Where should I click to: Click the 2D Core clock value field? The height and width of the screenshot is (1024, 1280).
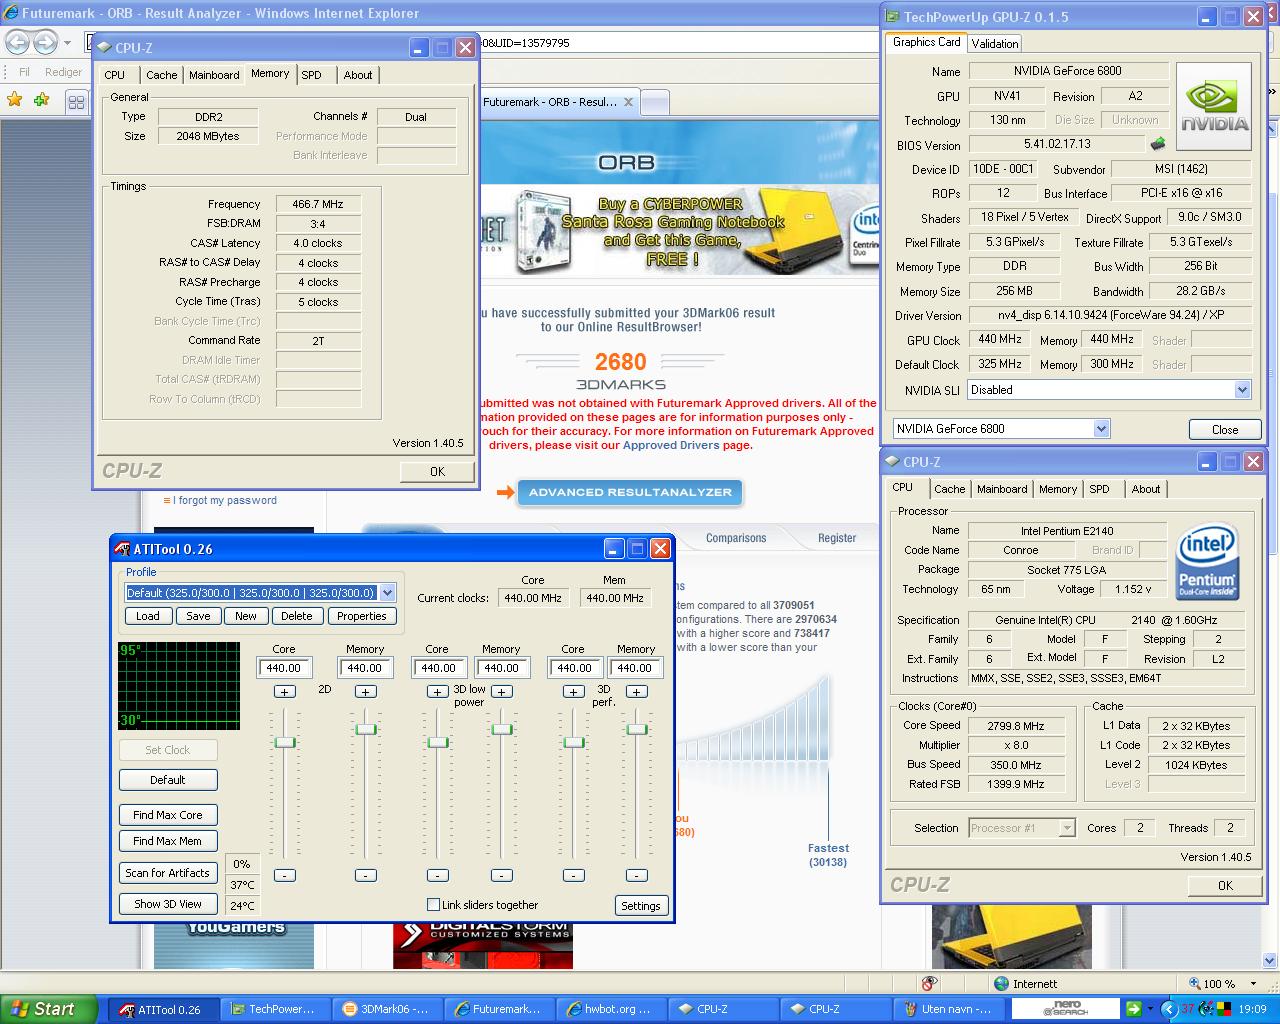pos(284,668)
